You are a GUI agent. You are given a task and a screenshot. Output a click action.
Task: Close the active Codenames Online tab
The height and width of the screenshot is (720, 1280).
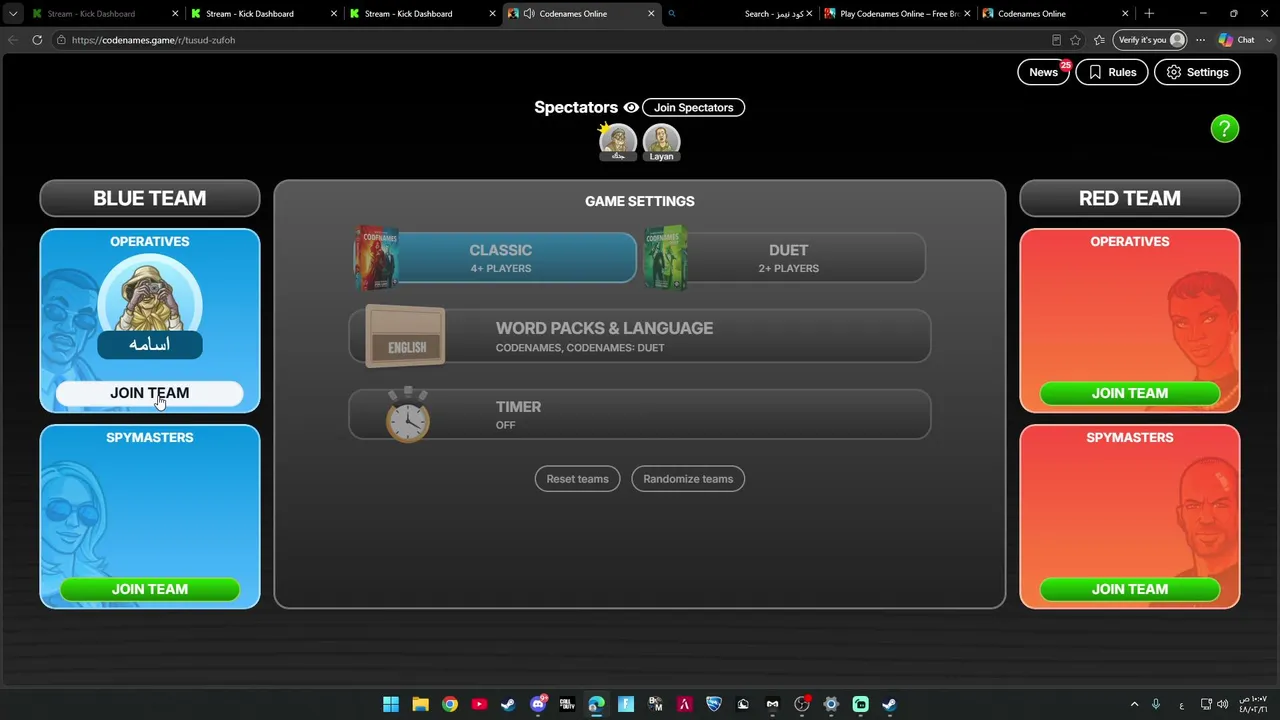point(651,14)
